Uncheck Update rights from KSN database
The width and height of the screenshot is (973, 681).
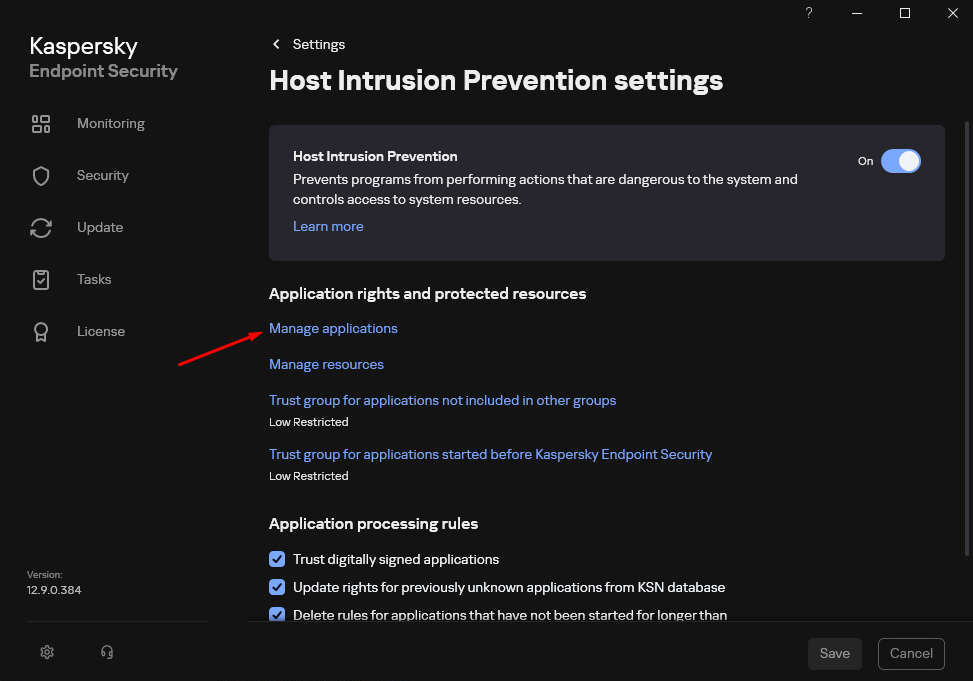point(277,587)
